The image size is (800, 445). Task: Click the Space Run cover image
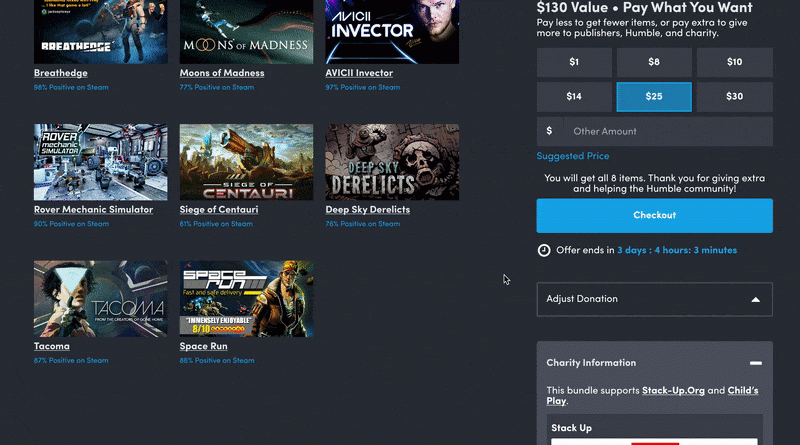pos(246,299)
